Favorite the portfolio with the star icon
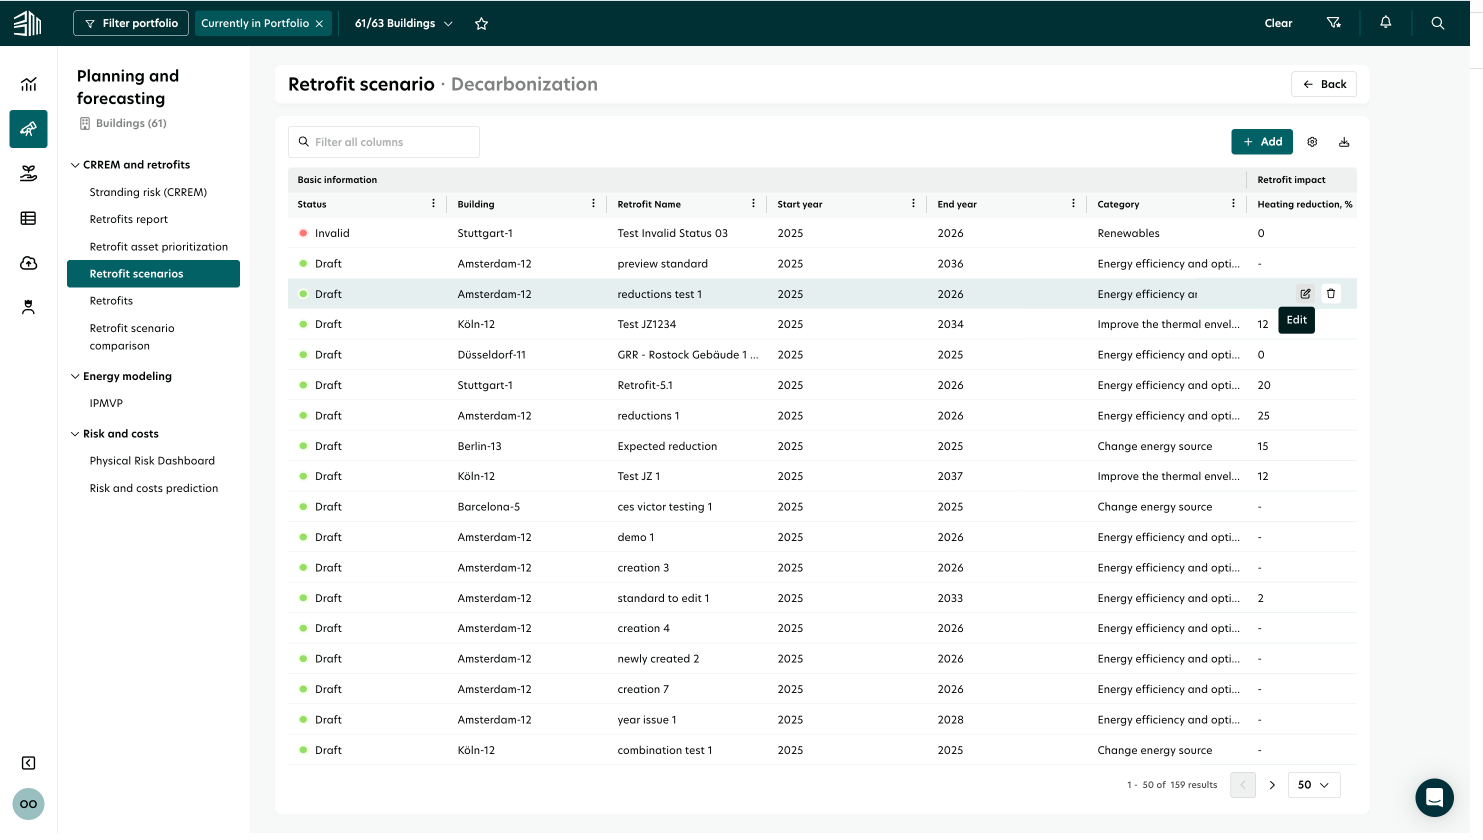The height and width of the screenshot is (840, 1483). 481,23
